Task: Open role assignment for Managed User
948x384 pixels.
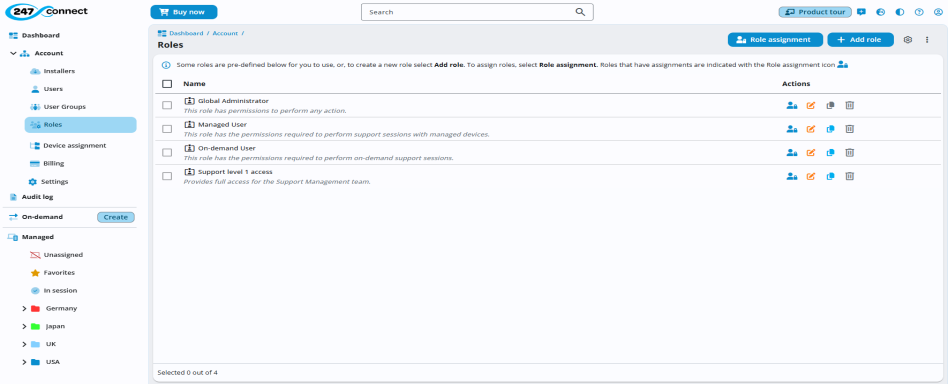Action: point(791,129)
